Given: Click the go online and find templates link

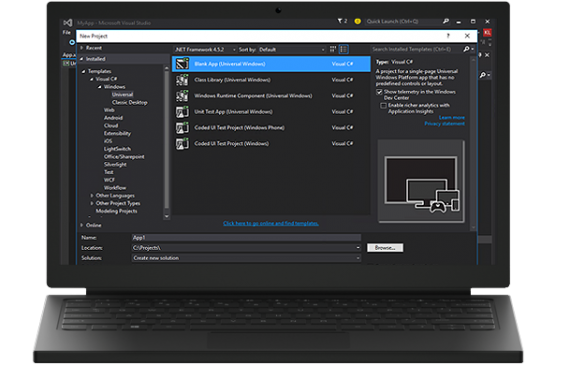Looking at the screenshot, I should (271, 223).
